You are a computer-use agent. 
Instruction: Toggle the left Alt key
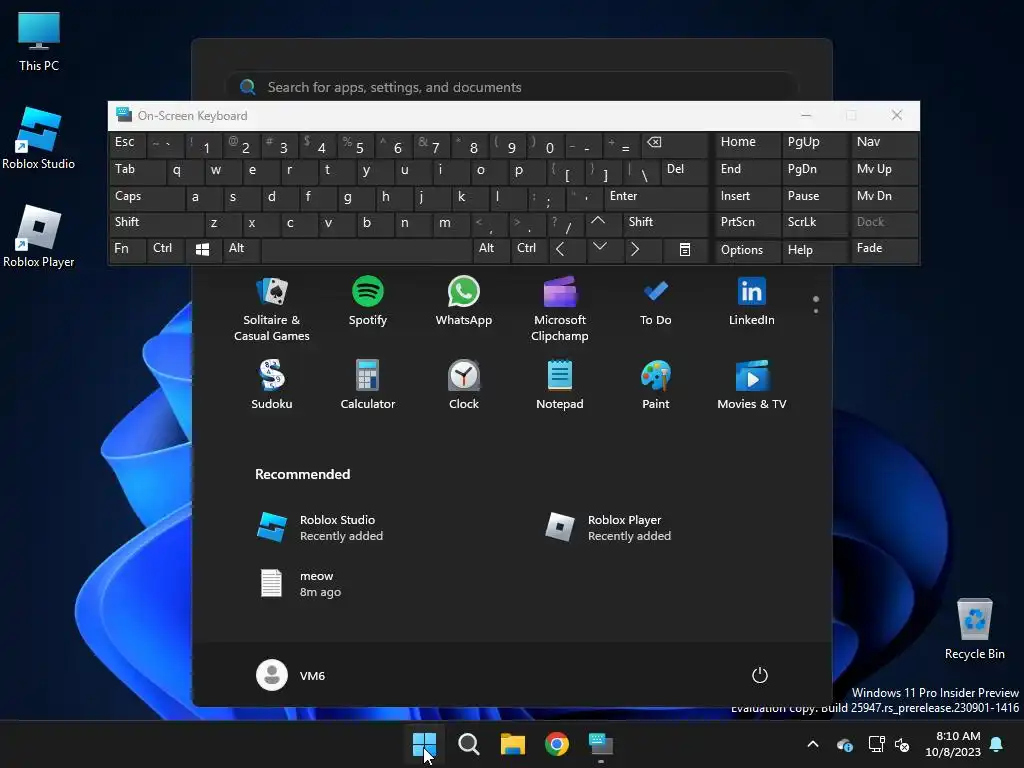point(240,250)
